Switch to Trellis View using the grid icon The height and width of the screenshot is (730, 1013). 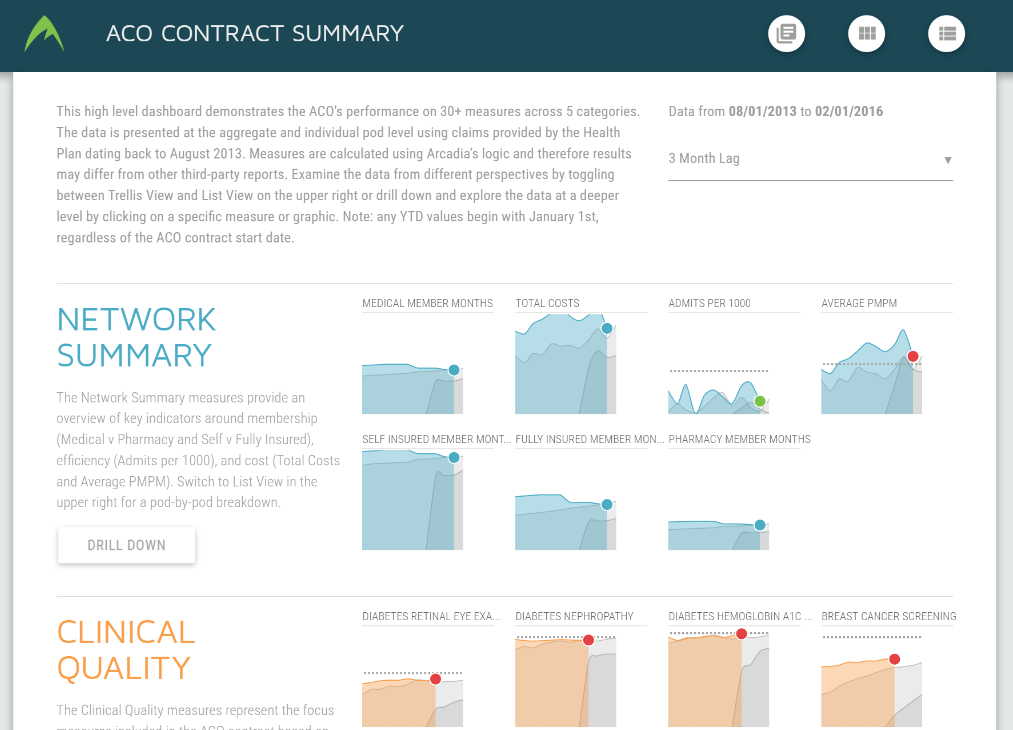click(866, 33)
